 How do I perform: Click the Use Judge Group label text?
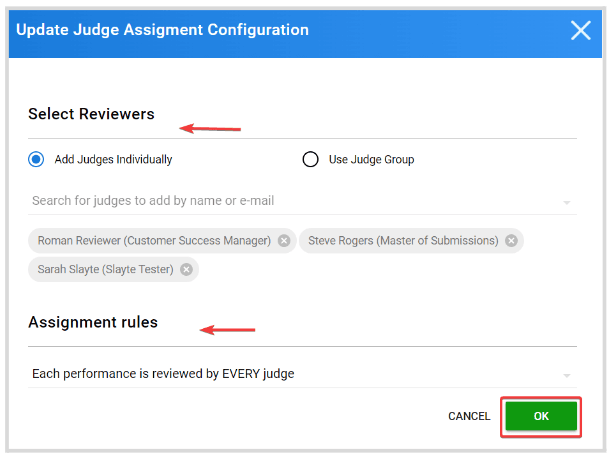[371, 160]
